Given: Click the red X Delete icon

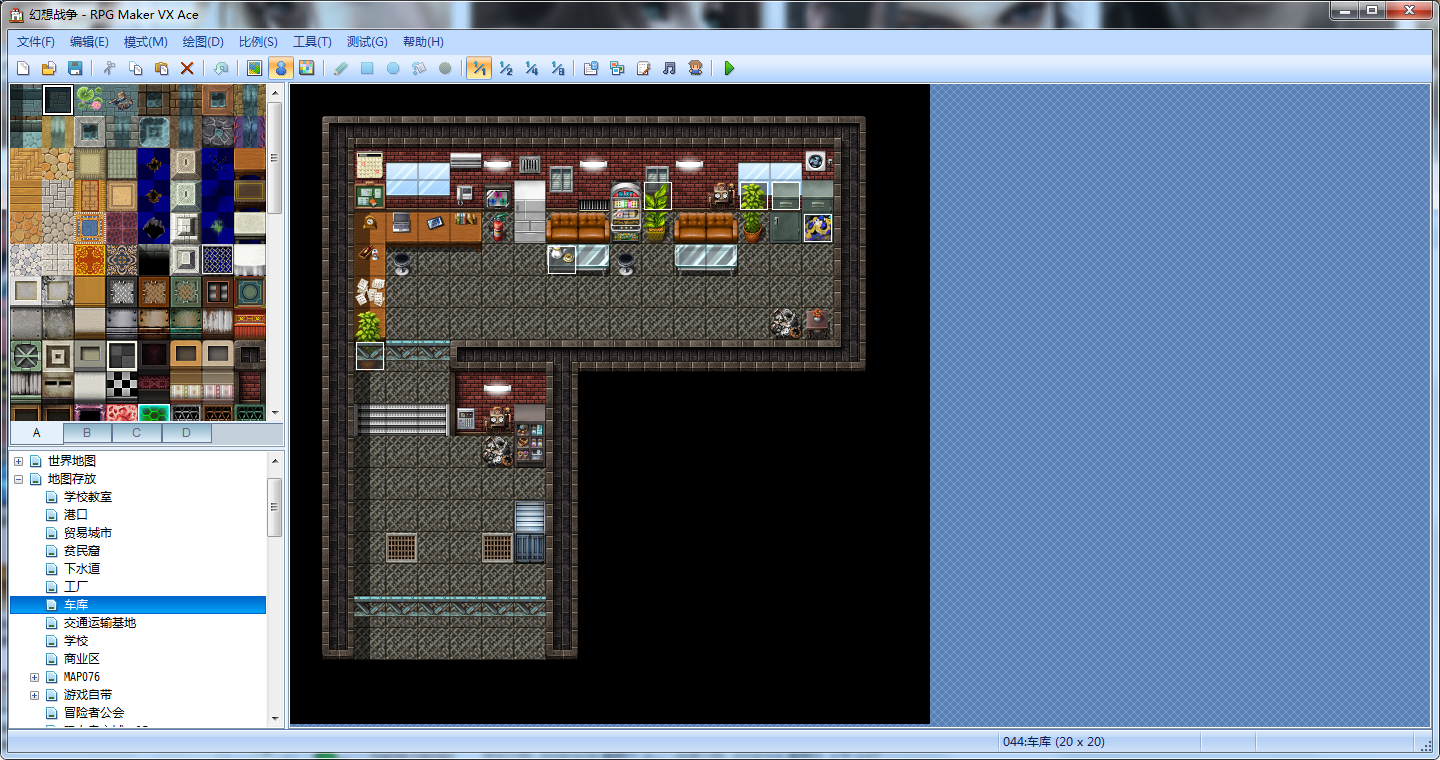Looking at the screenshot, I should click(187, 68).
